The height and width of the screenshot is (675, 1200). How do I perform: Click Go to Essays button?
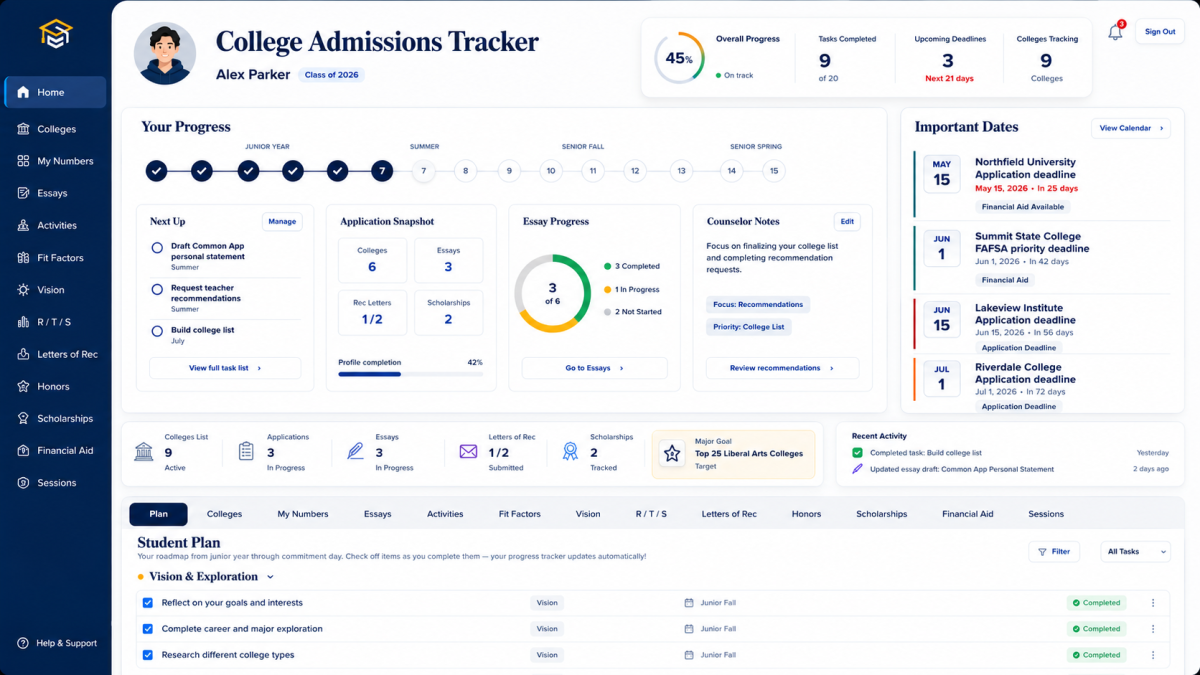pyautogui.click(x=594, y=368)
